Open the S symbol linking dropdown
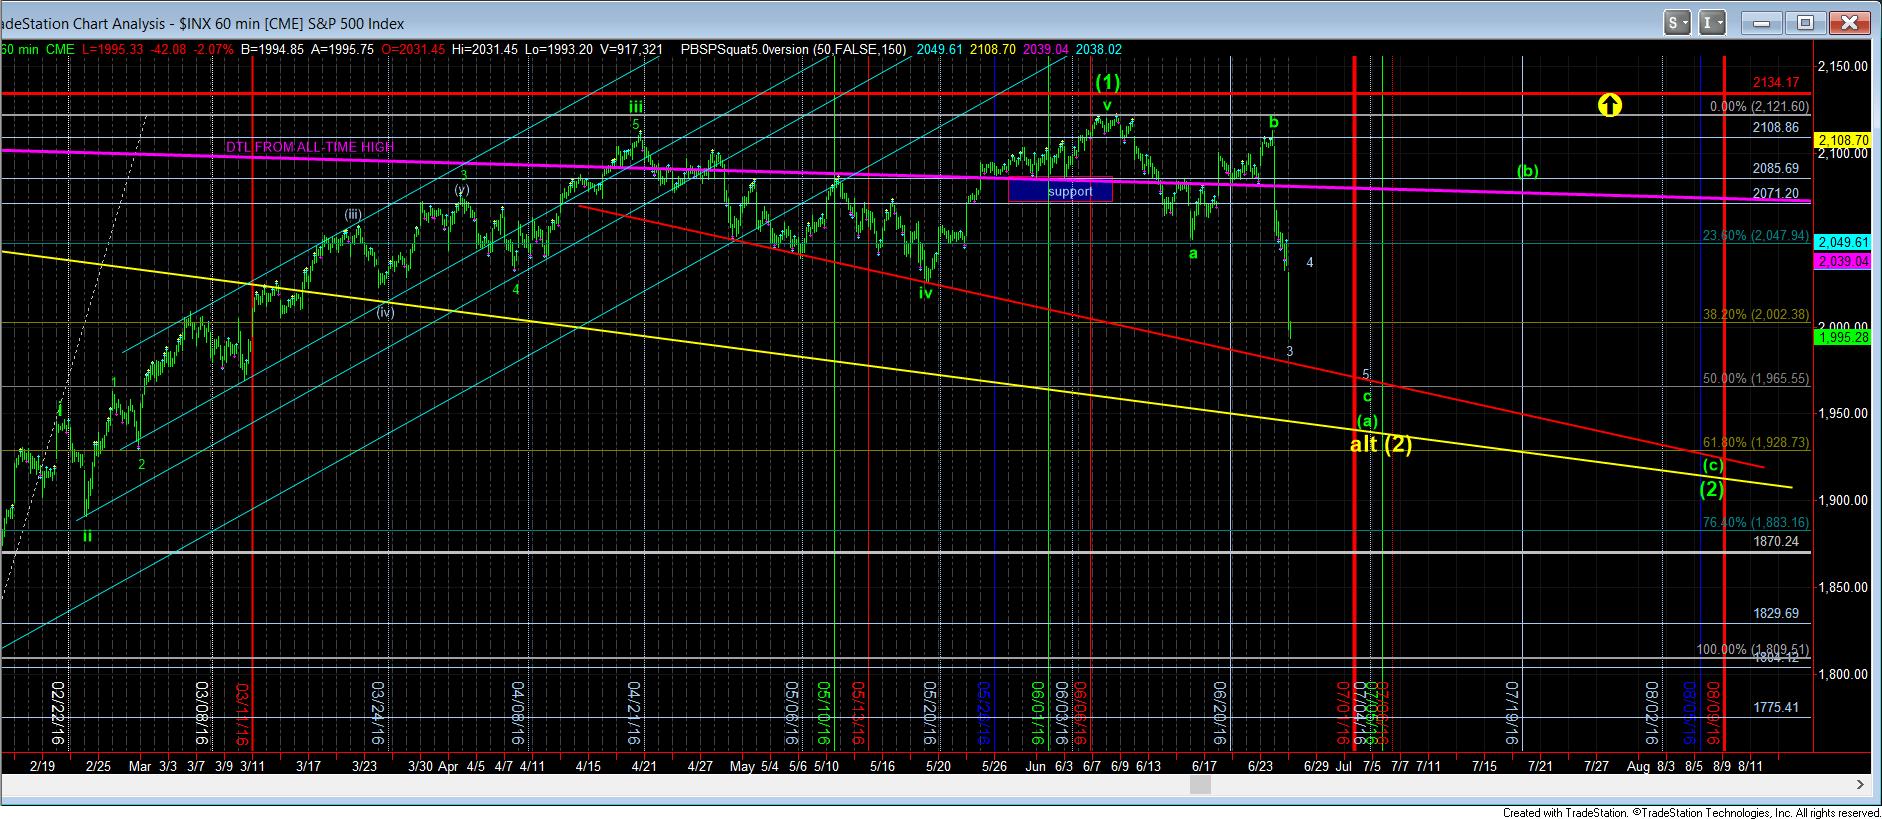This screenshot has width=1882, height=819. [1678, 22]
